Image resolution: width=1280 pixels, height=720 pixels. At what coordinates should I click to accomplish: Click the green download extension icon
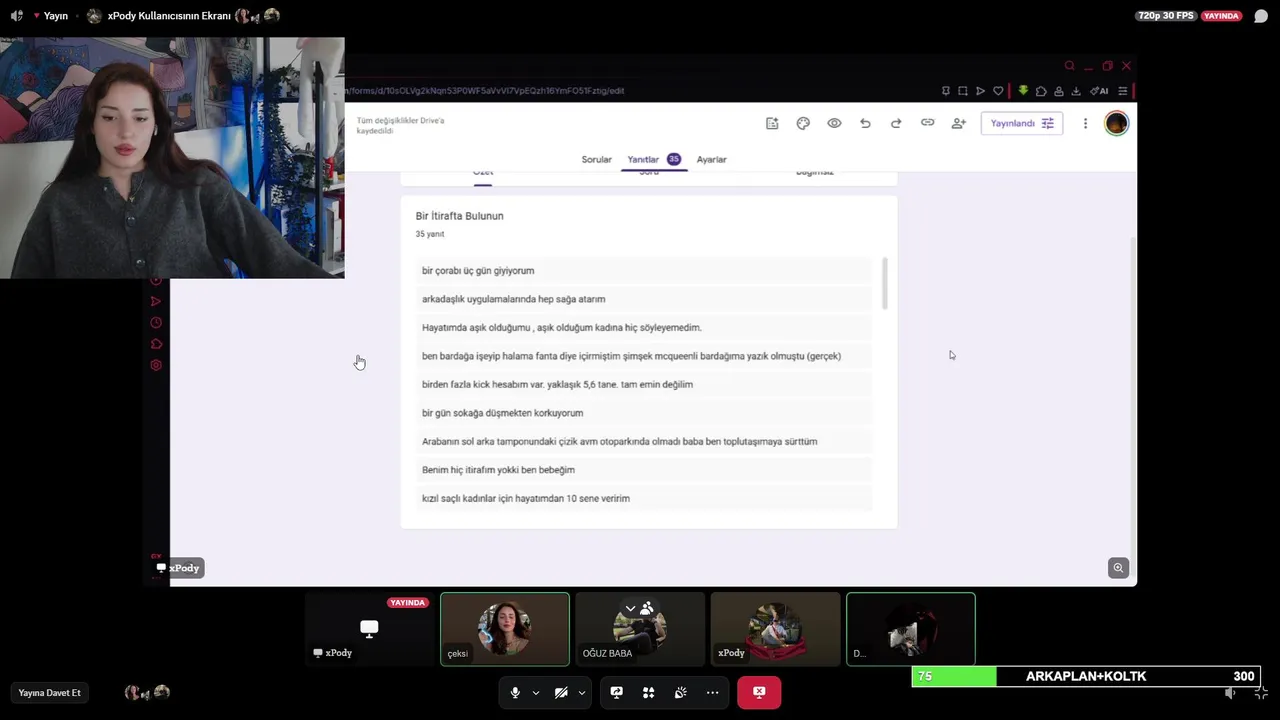click(1023, 91)
